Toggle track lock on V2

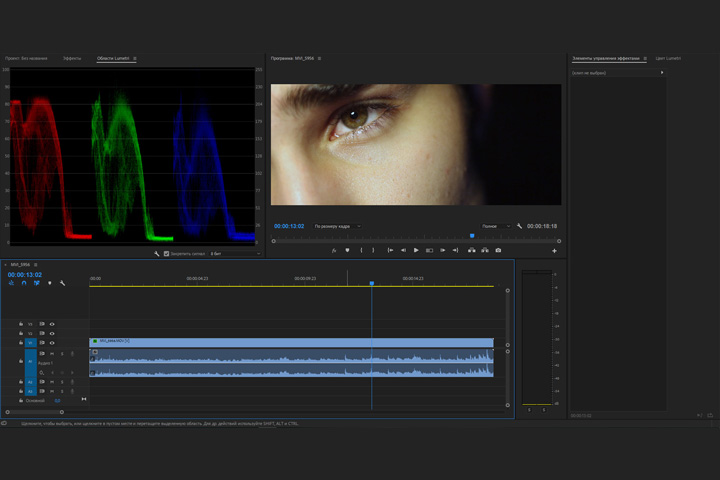pos(21,333)
